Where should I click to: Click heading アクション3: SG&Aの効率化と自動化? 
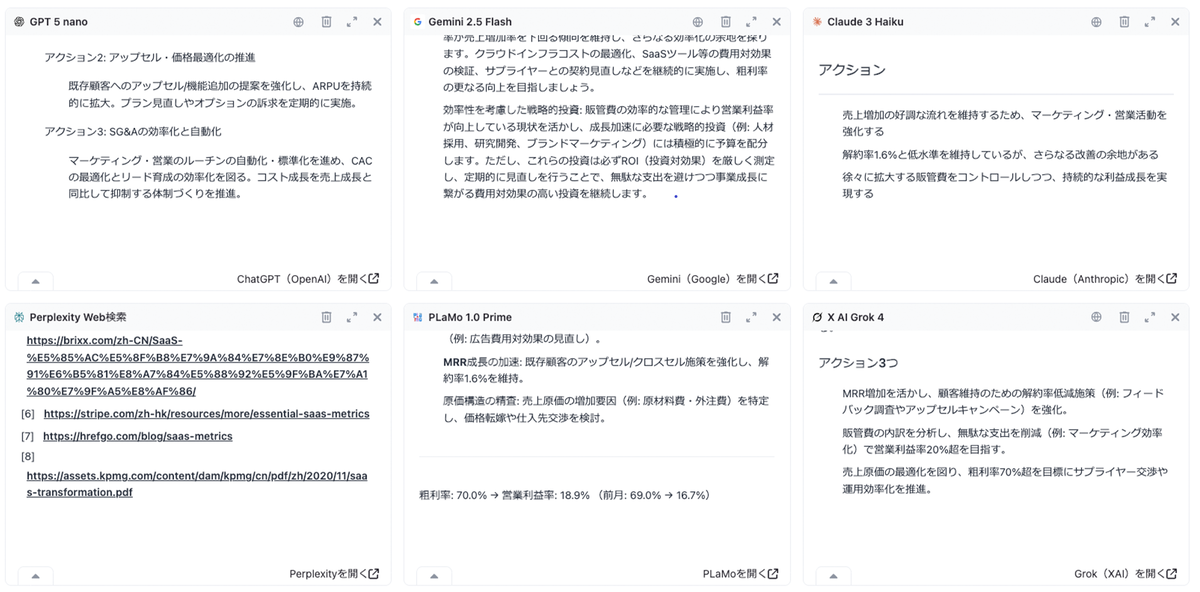133,131
